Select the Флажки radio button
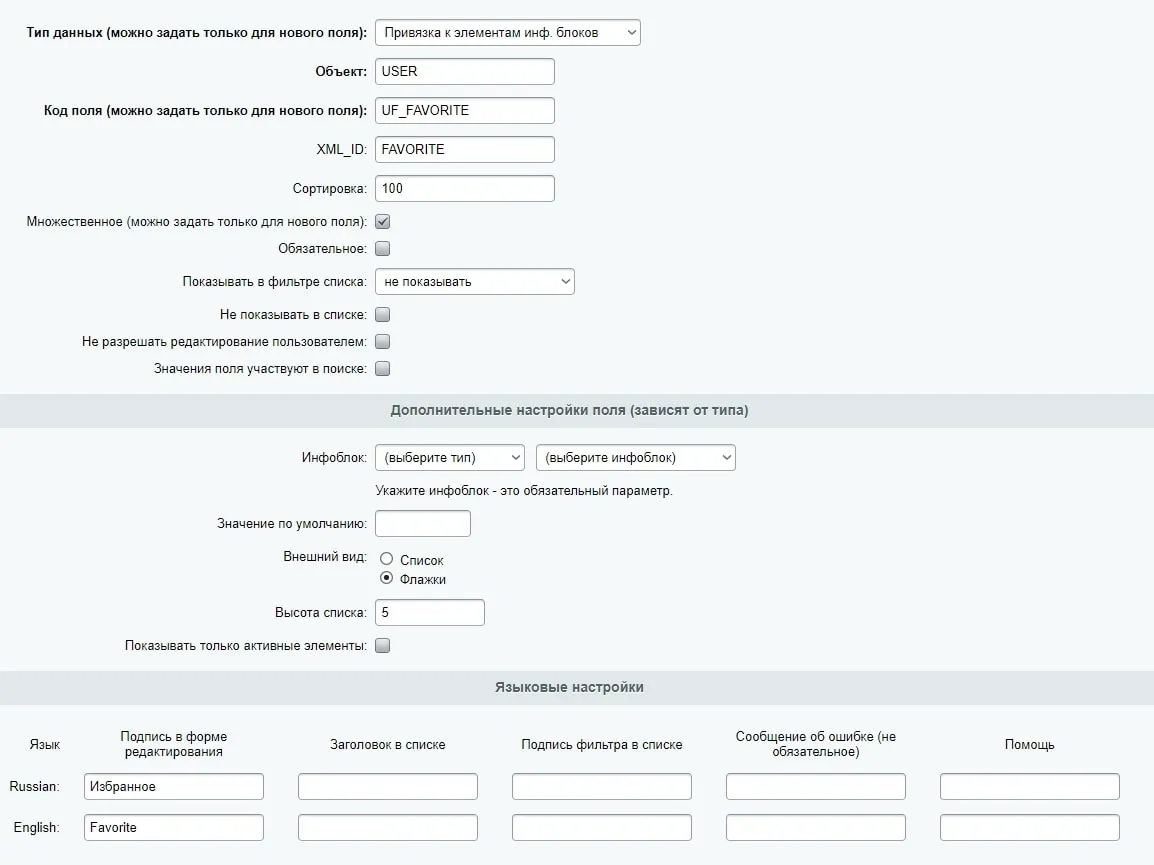This screenshot has height=865, width=1154. pos(386,578)
